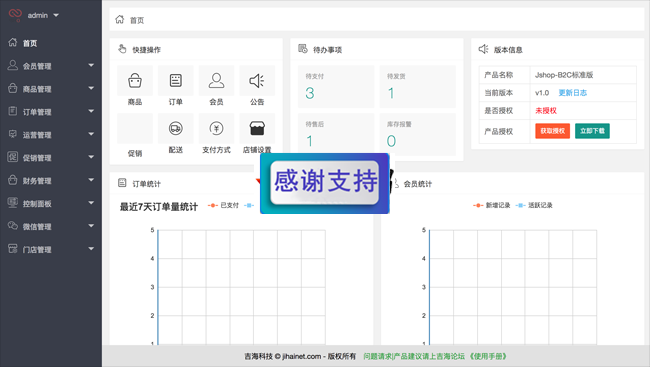This screenshot has width=650, height=367.
Task: Open 配送 quick action truck icon
Action: (x=176, y=129)
